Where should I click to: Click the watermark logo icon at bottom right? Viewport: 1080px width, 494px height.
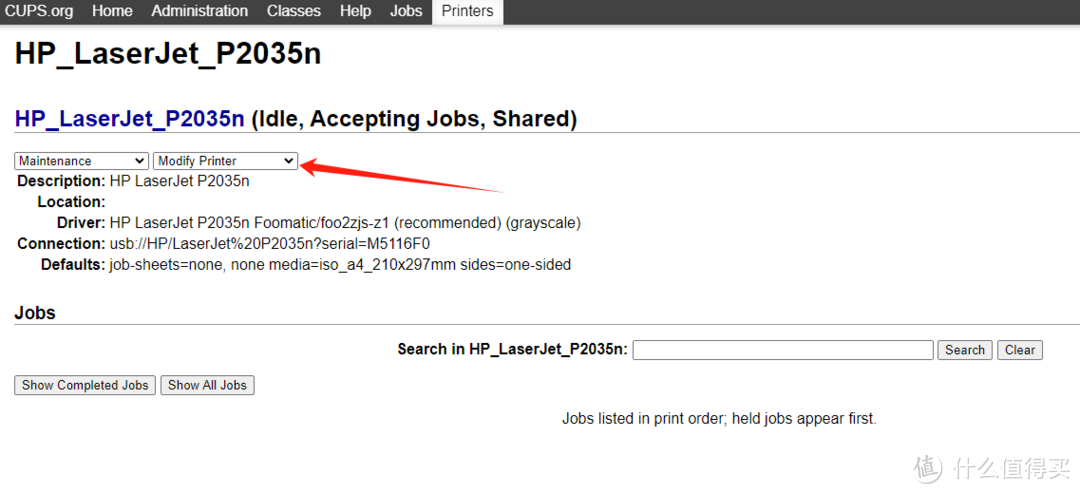pos(928,468)
